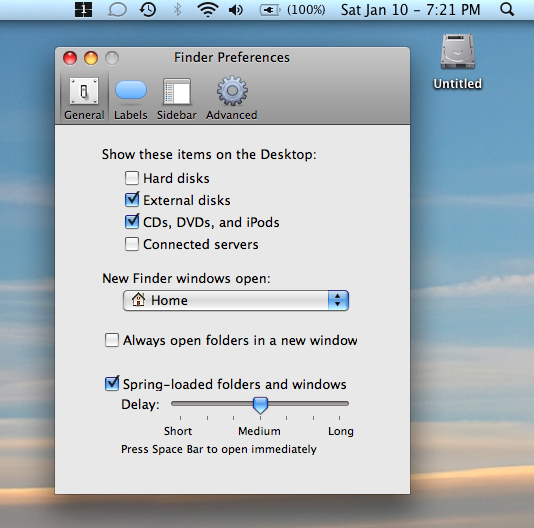Click the Short delay label
534x528 pixels.
[x=178, y=431]
